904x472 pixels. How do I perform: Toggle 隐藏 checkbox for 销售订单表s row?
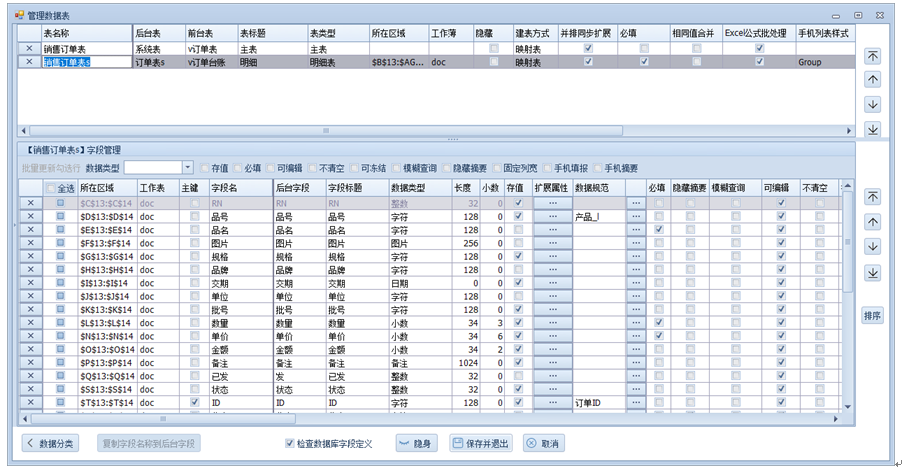coord(494,61)
